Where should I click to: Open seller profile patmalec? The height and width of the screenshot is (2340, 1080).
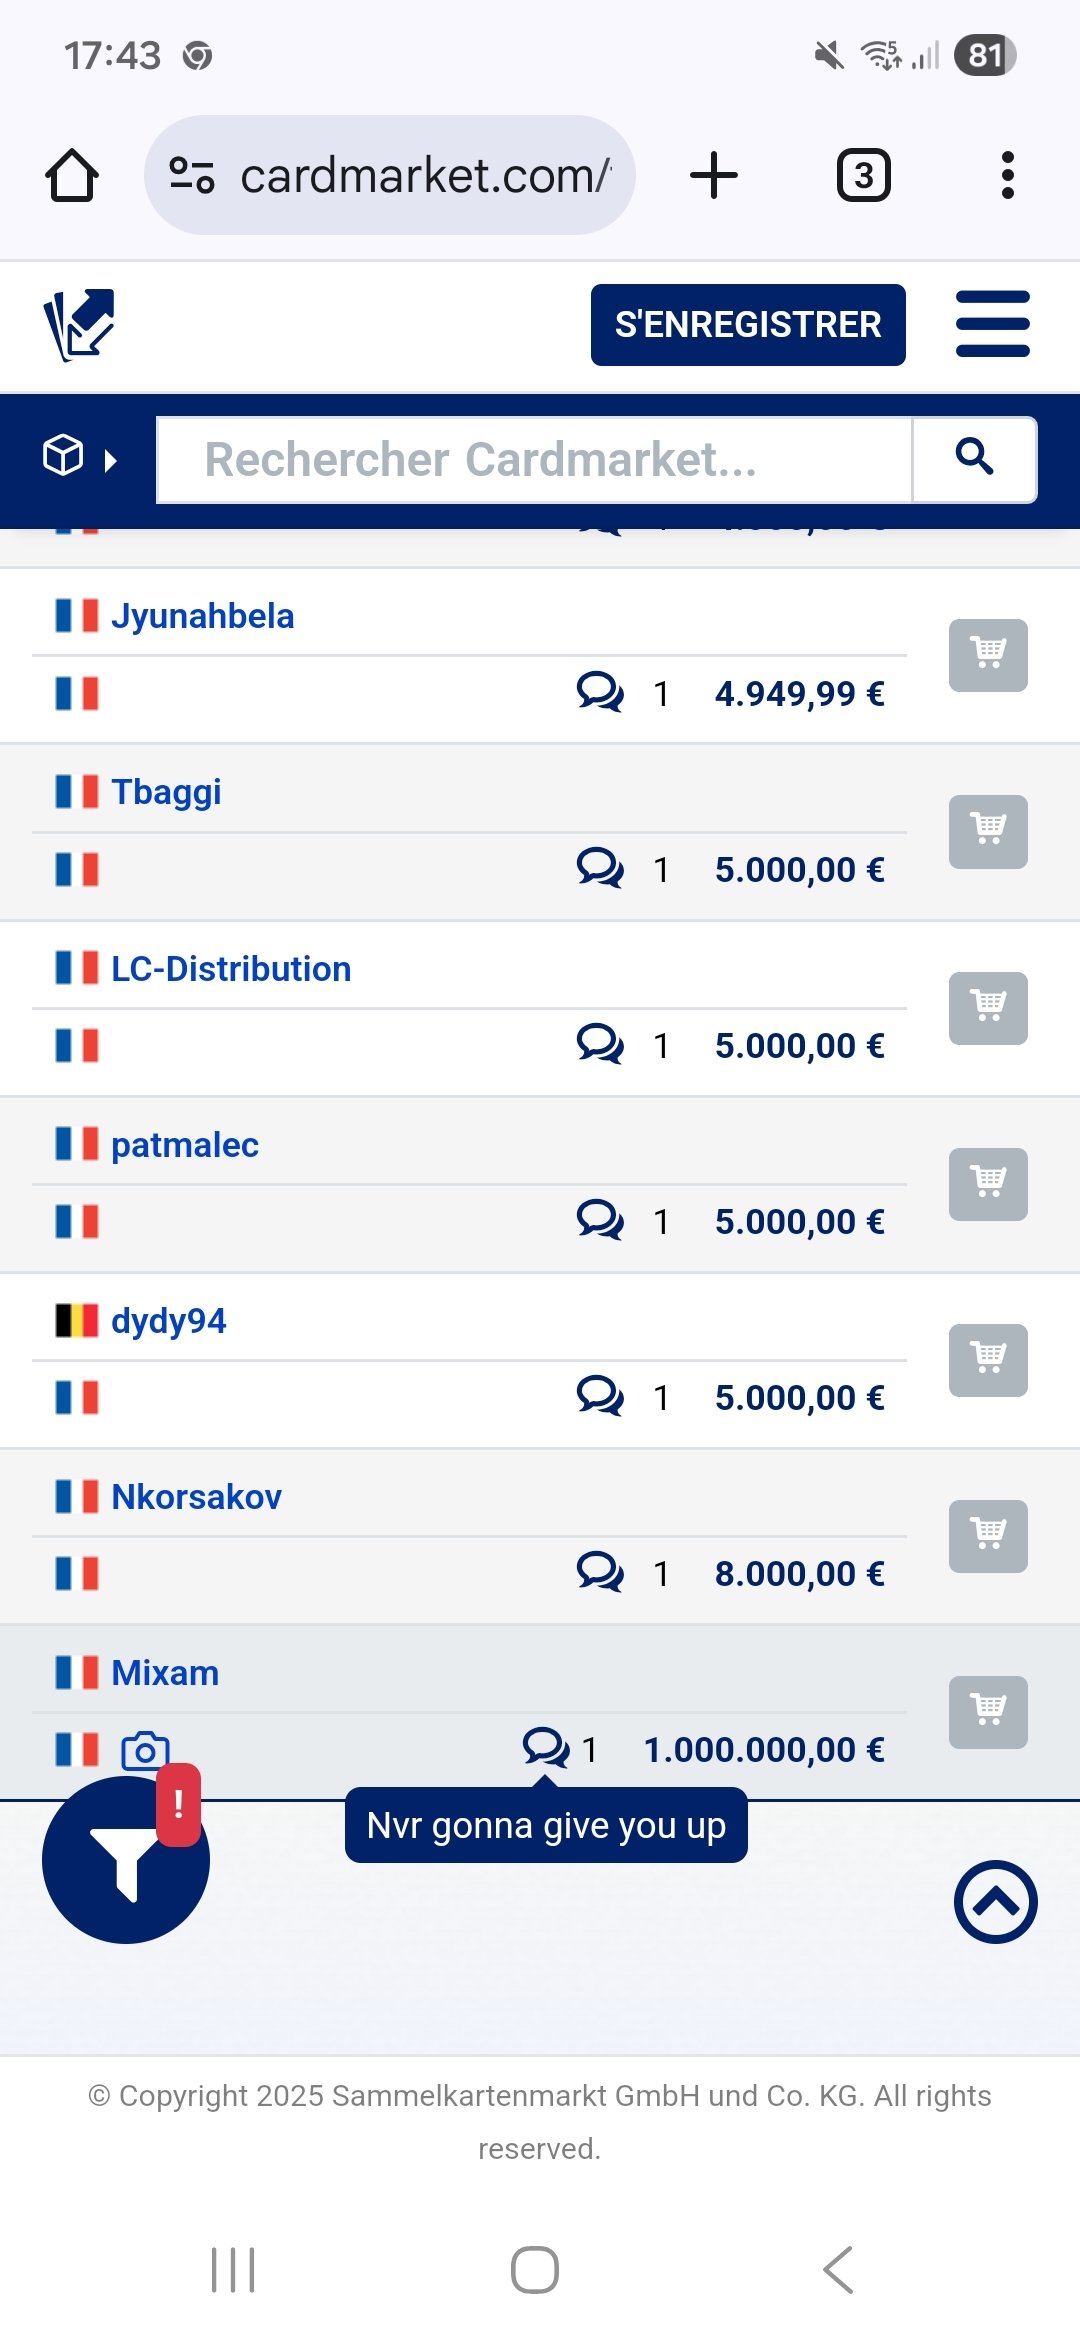[185, 1145]
